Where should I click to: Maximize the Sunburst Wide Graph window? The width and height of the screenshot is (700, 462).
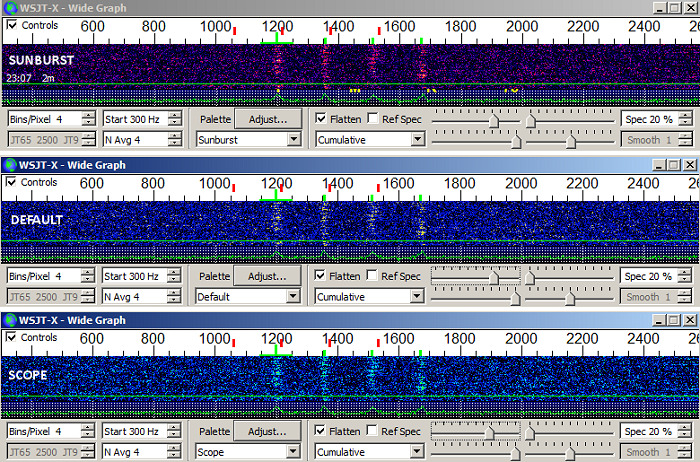(x=674, y=8)
